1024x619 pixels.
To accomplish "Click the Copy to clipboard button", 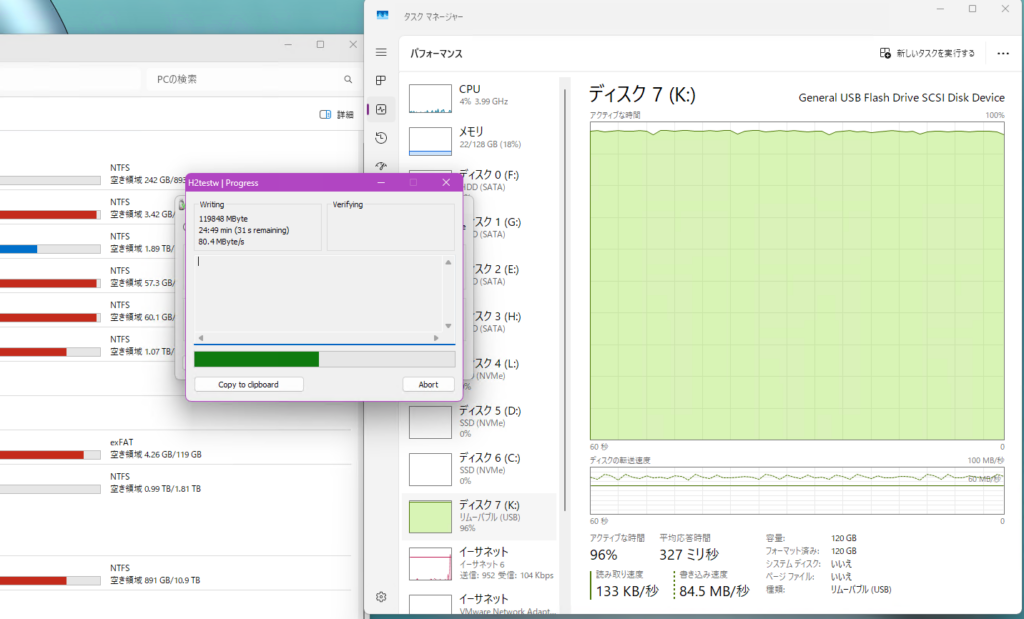I will point(248,384).
